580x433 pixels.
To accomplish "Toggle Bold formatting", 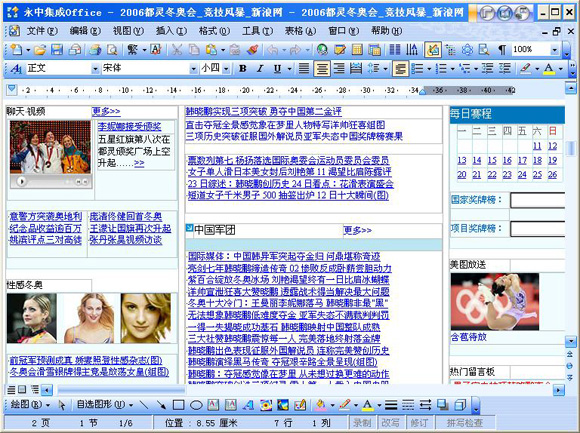I will [x=243, y=68].
